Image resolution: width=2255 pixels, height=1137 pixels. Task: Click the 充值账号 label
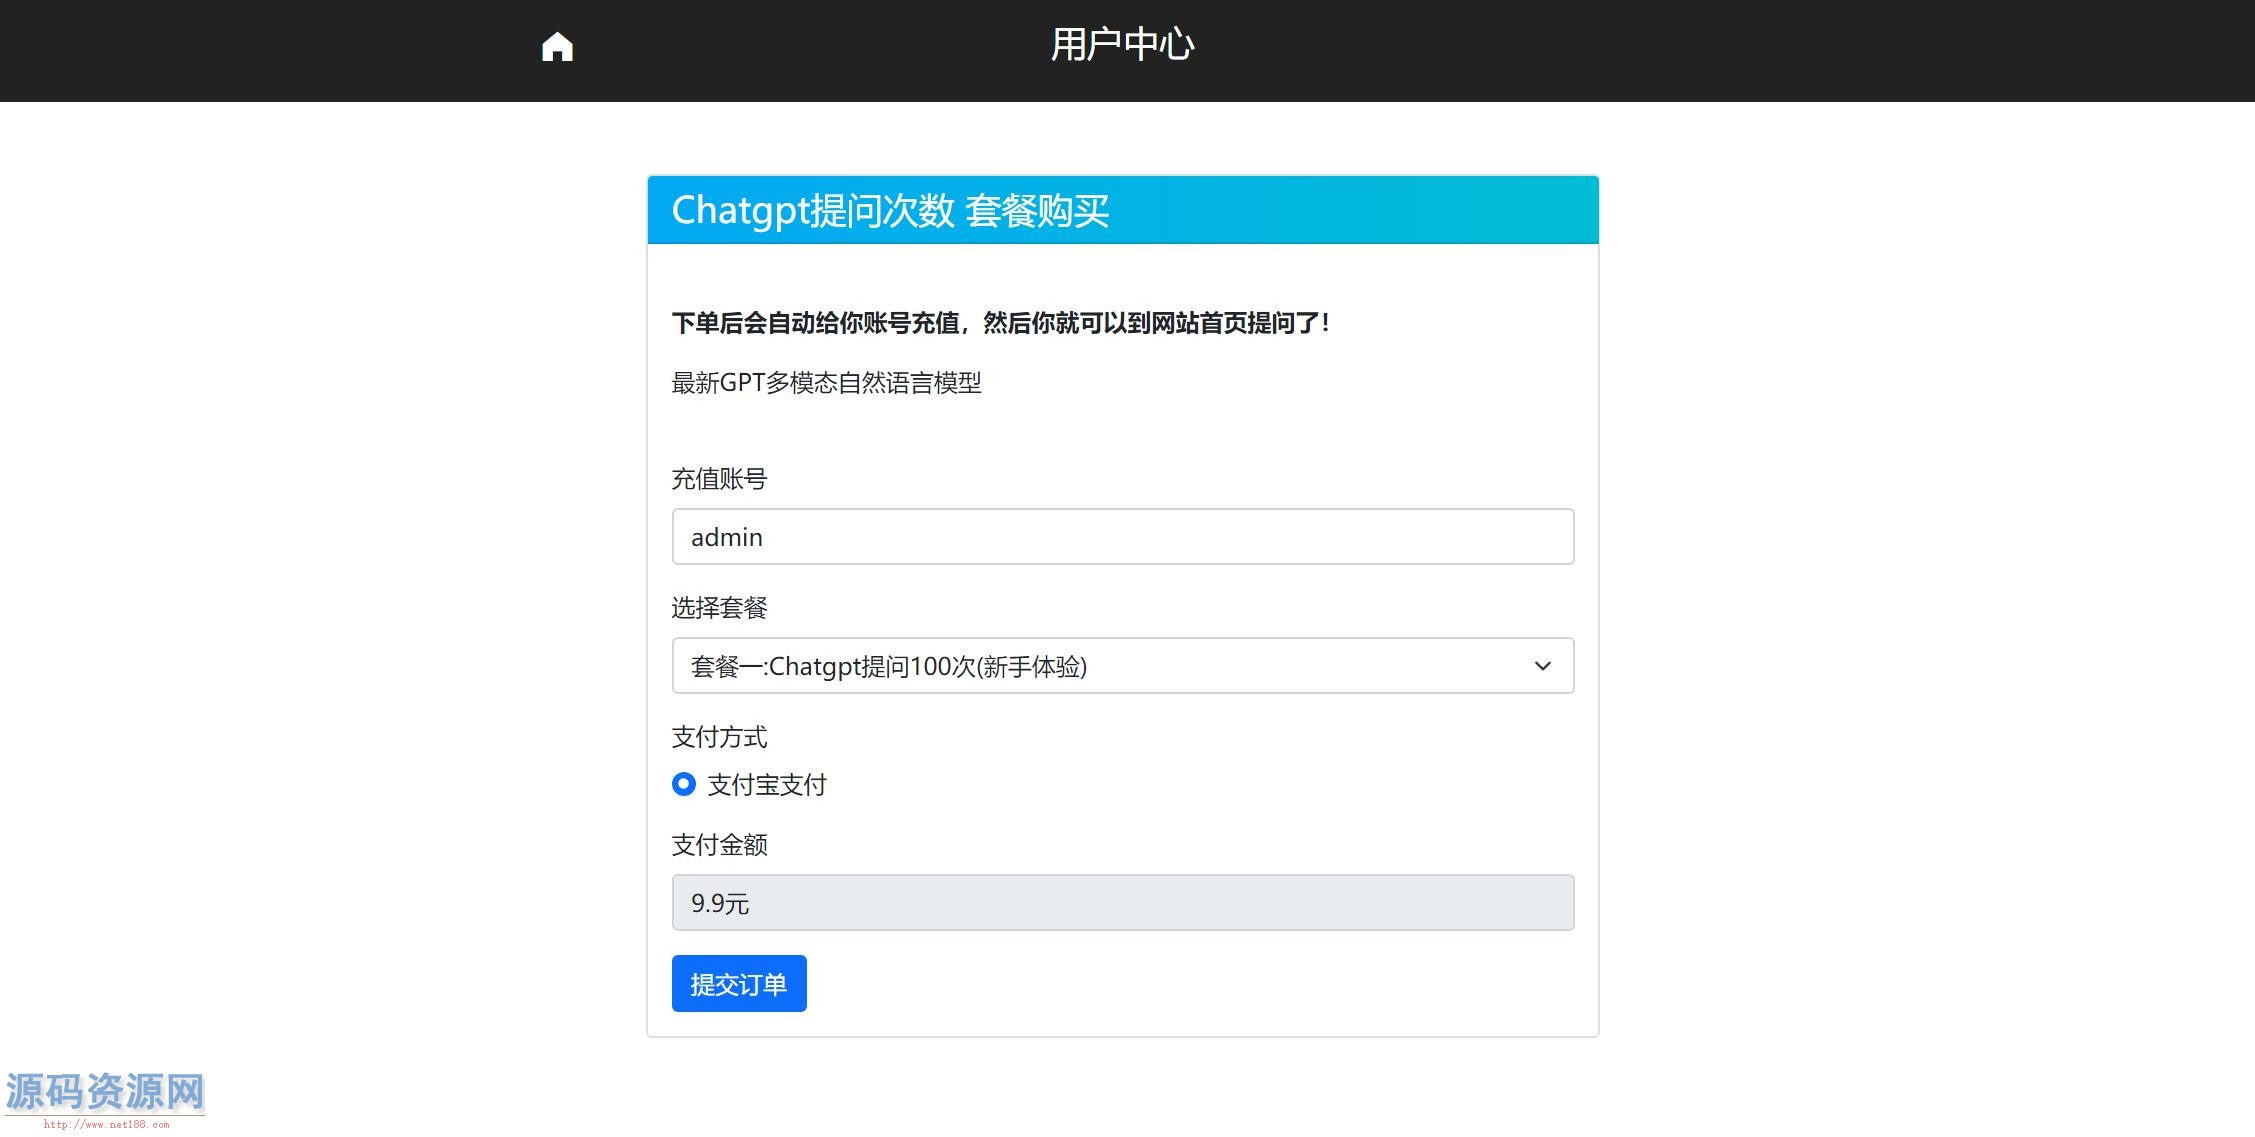719,479
